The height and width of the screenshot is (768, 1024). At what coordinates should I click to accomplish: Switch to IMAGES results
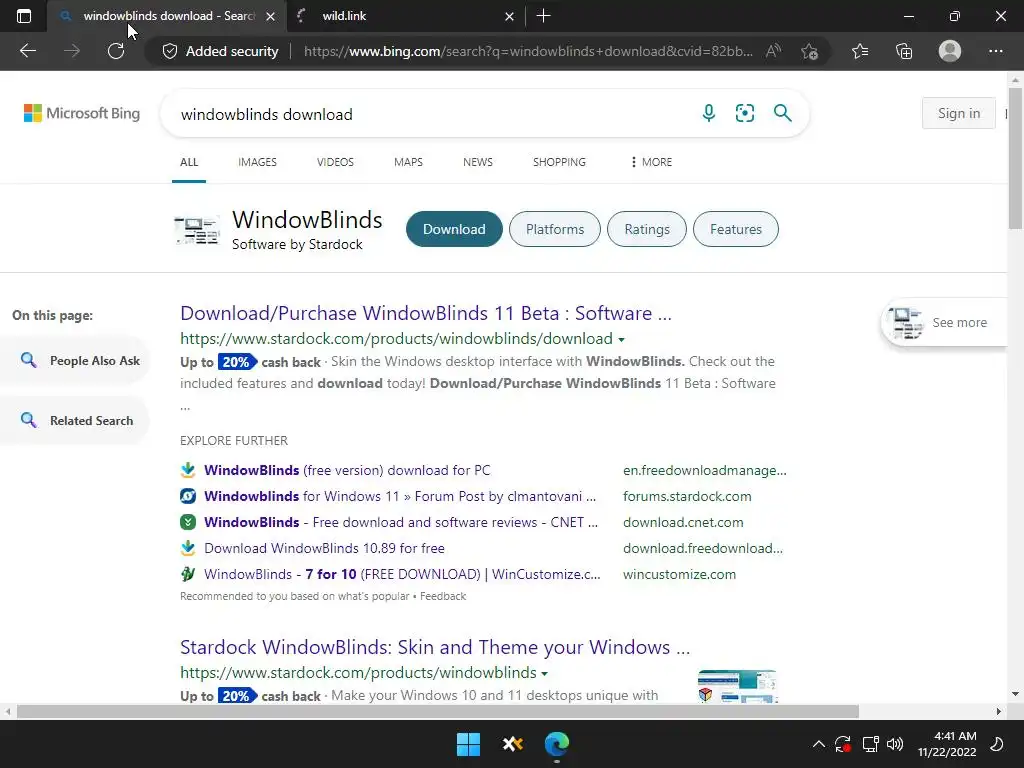257,162
